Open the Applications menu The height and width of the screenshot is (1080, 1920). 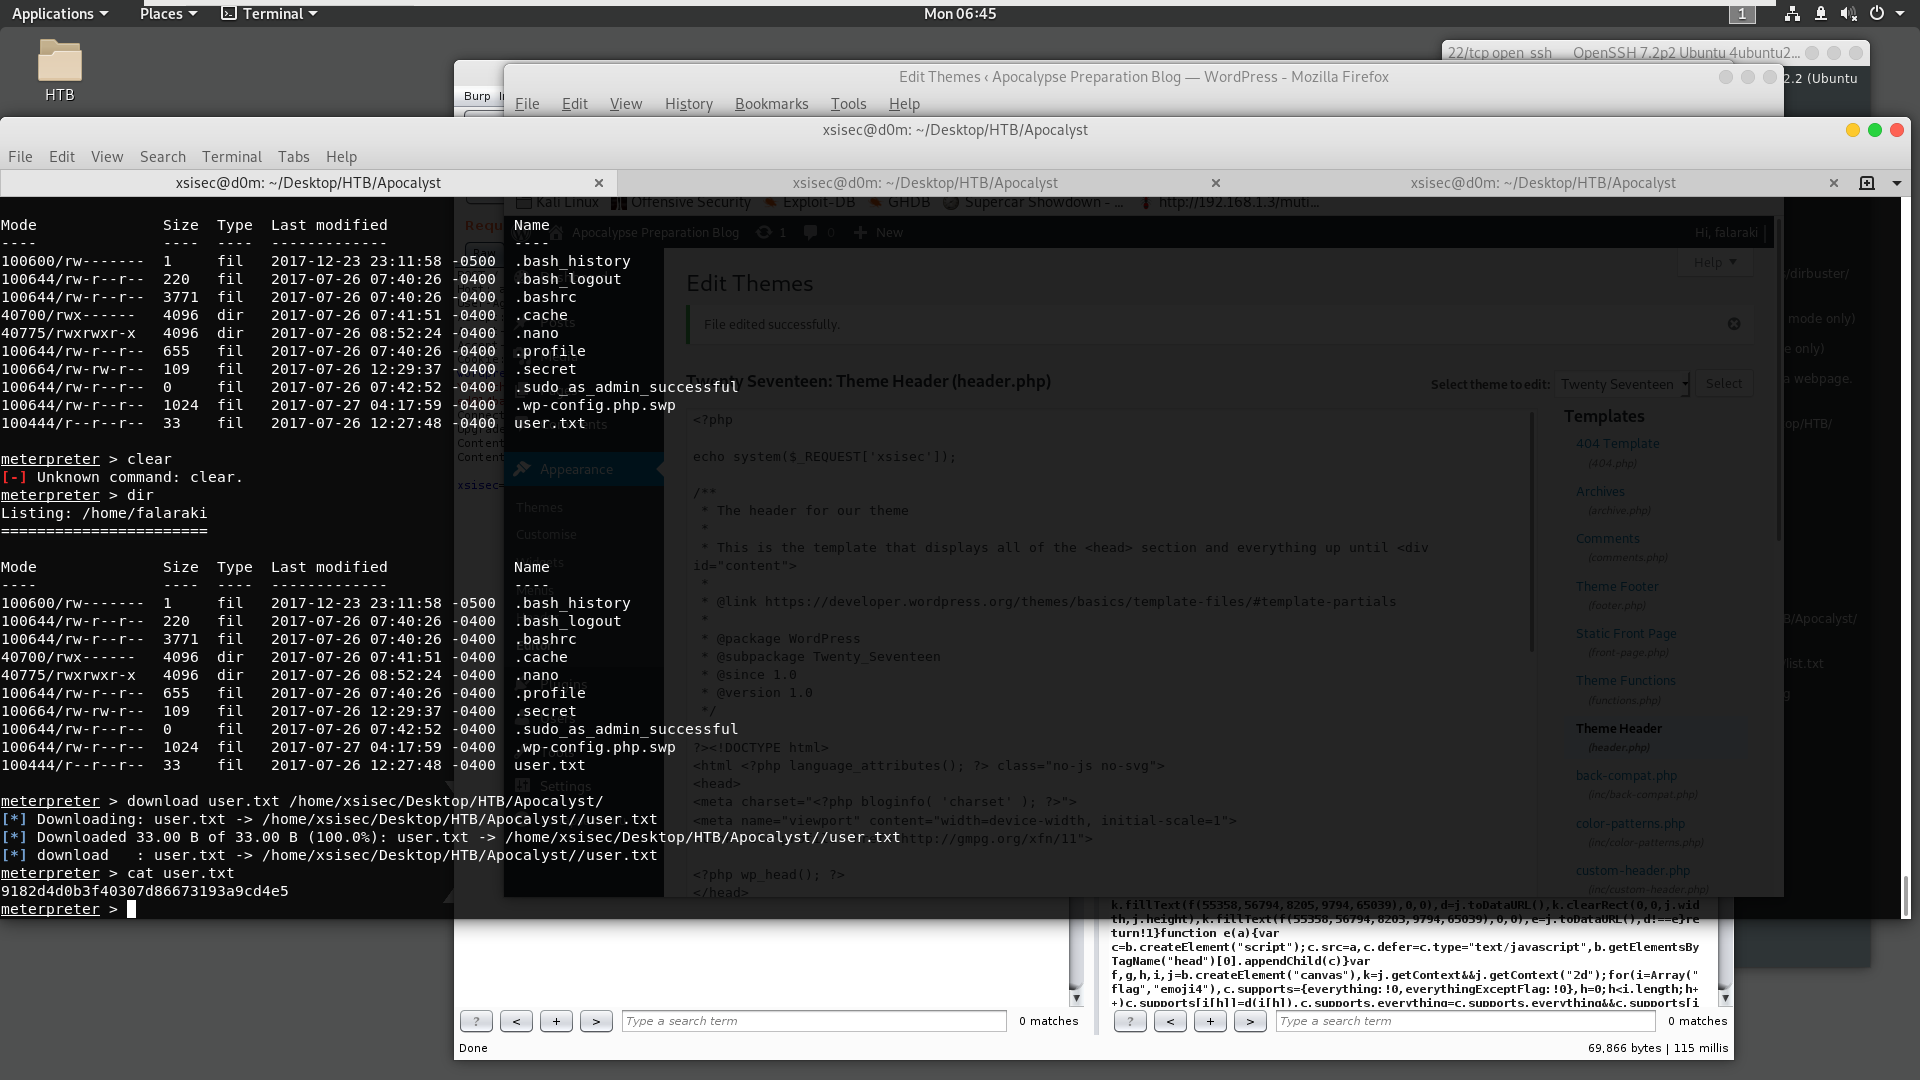tap(59, 14)
